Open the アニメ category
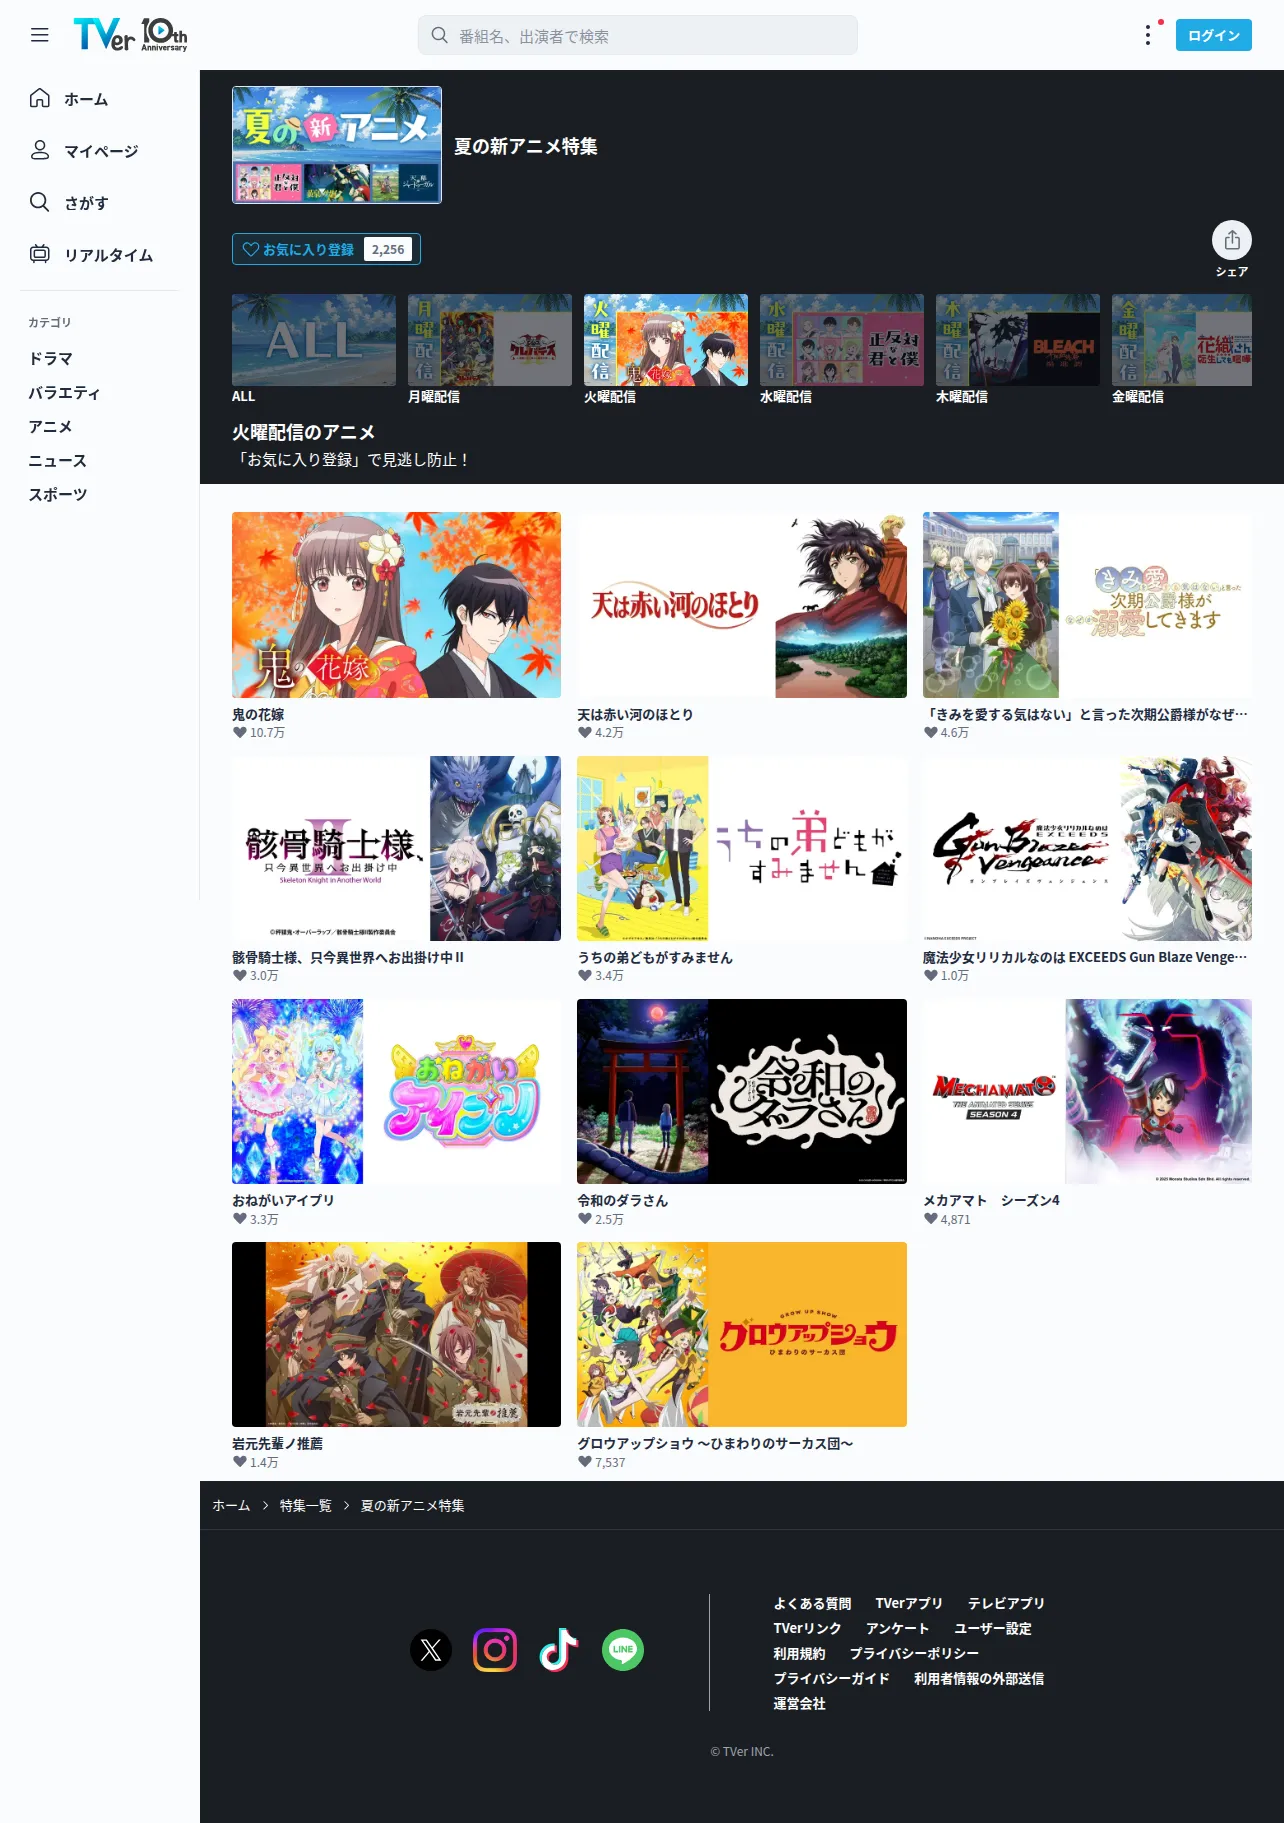 coord(51,426)
